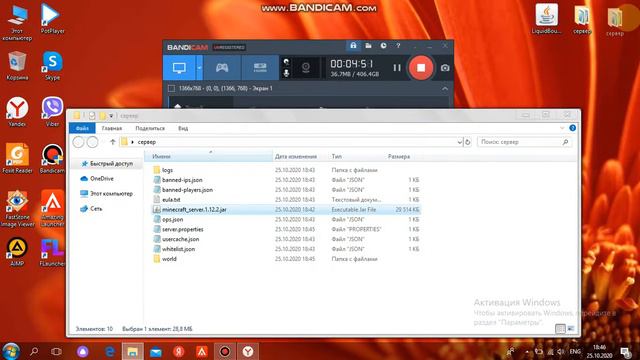Viewport: 640px width, 360px height.
Task: Open the Вид ribbon tab
Action: (x=183, y=128)
